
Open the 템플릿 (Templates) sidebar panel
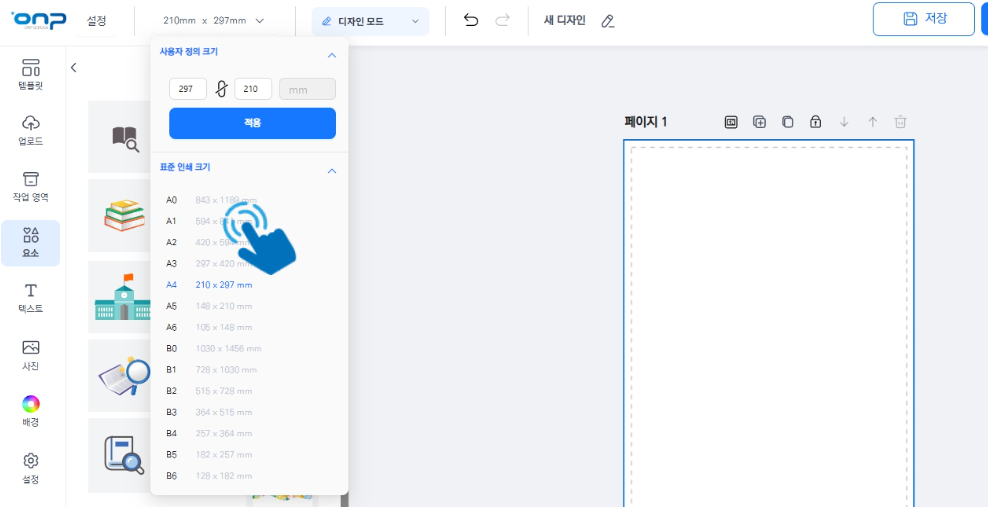pyautogui.click(x=30, y=74)
